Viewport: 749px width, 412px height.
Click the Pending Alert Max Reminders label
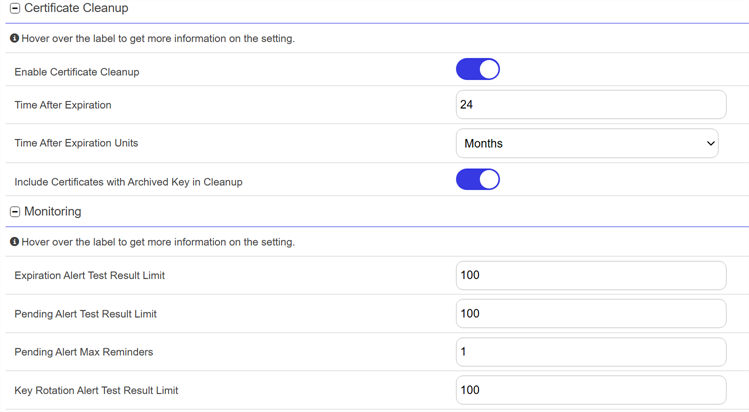(84, 352)
